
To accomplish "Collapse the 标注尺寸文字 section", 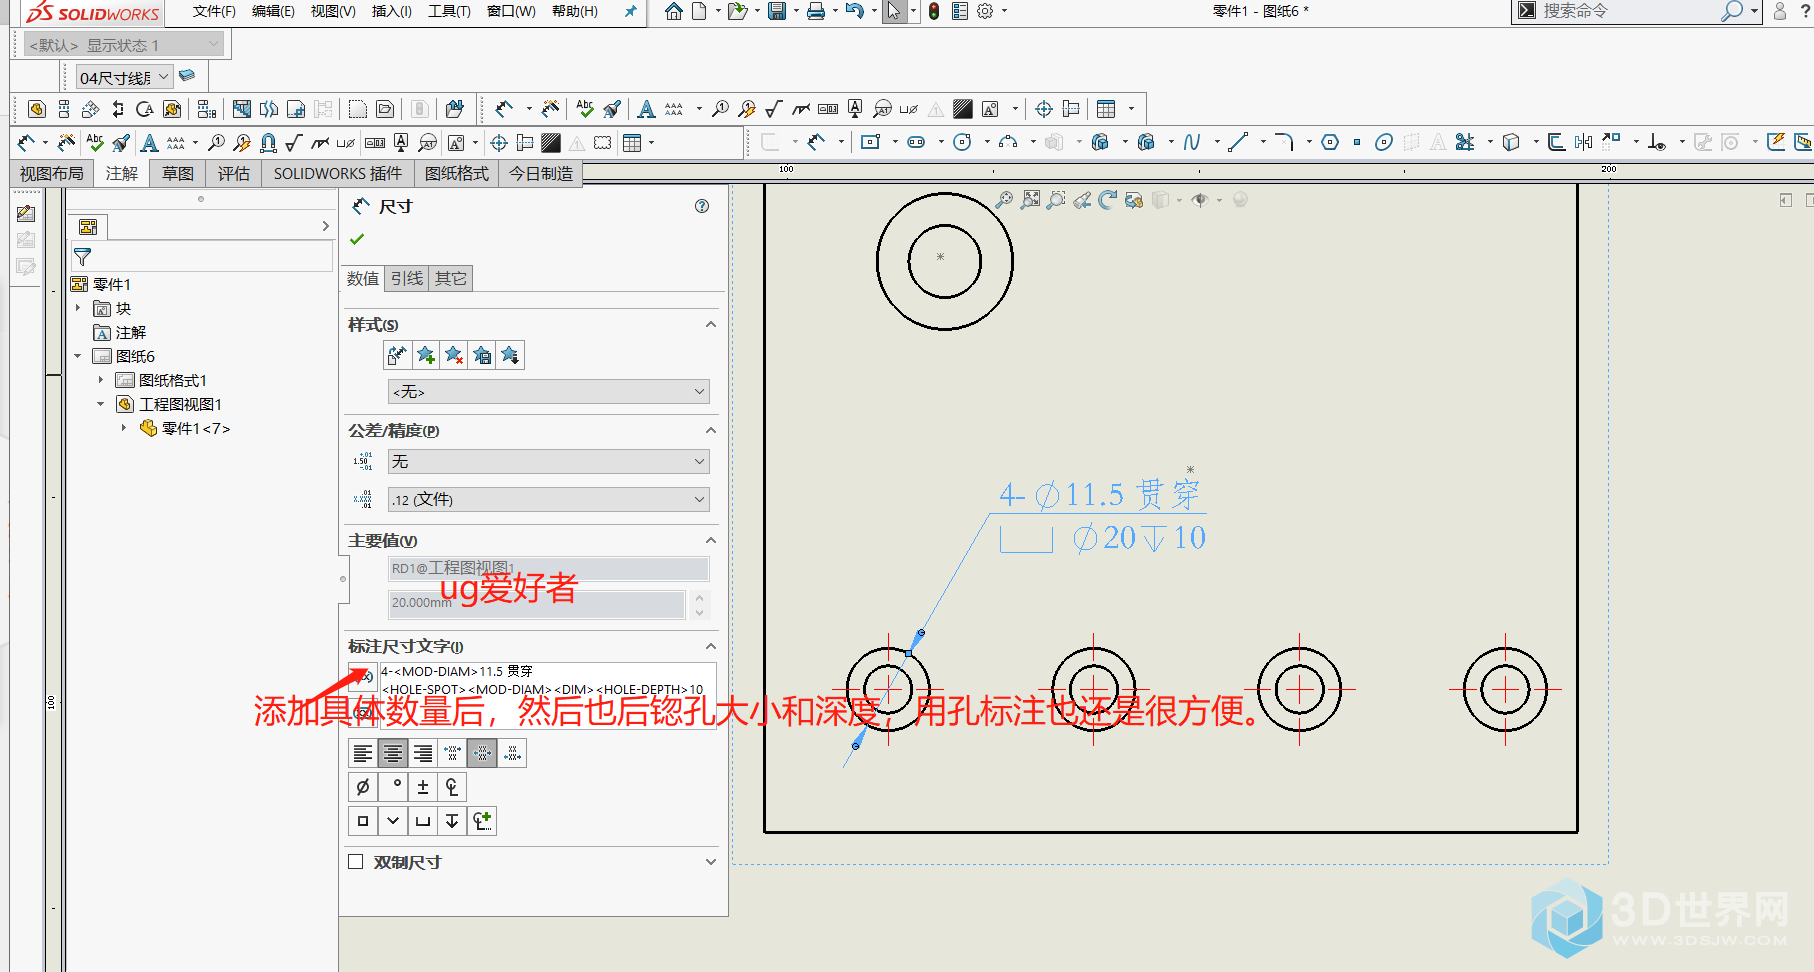I will (x=711, y=646).
